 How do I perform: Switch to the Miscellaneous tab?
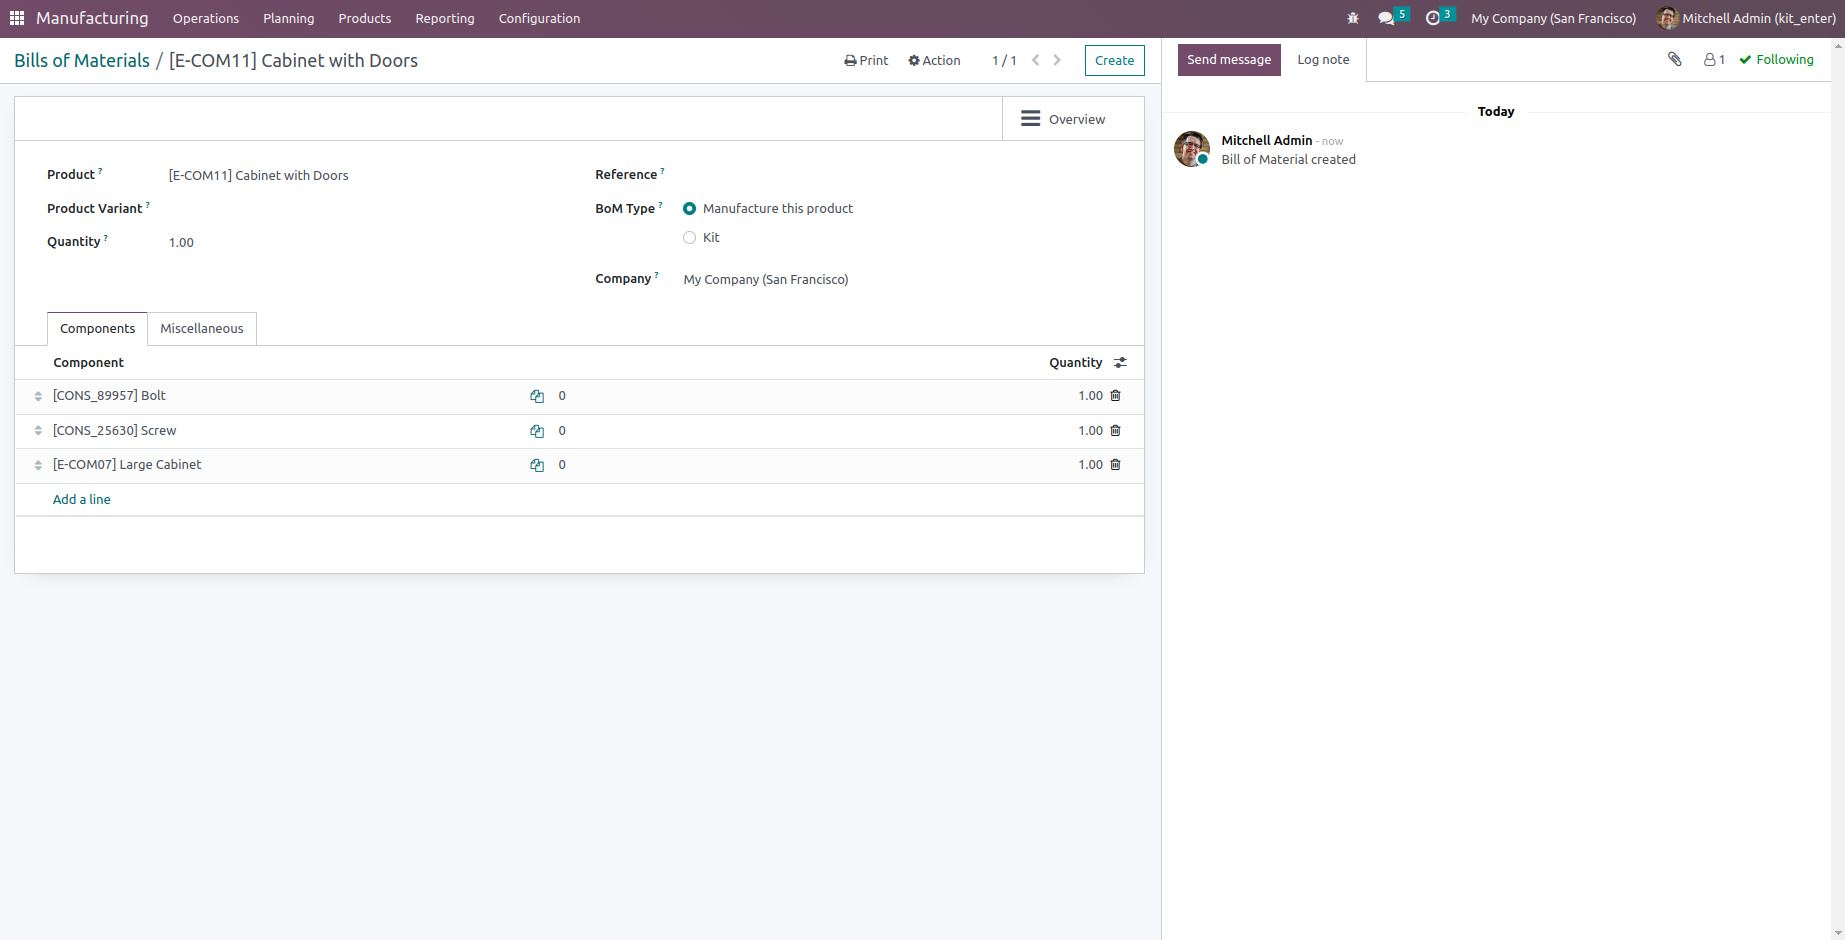[201, 328]
